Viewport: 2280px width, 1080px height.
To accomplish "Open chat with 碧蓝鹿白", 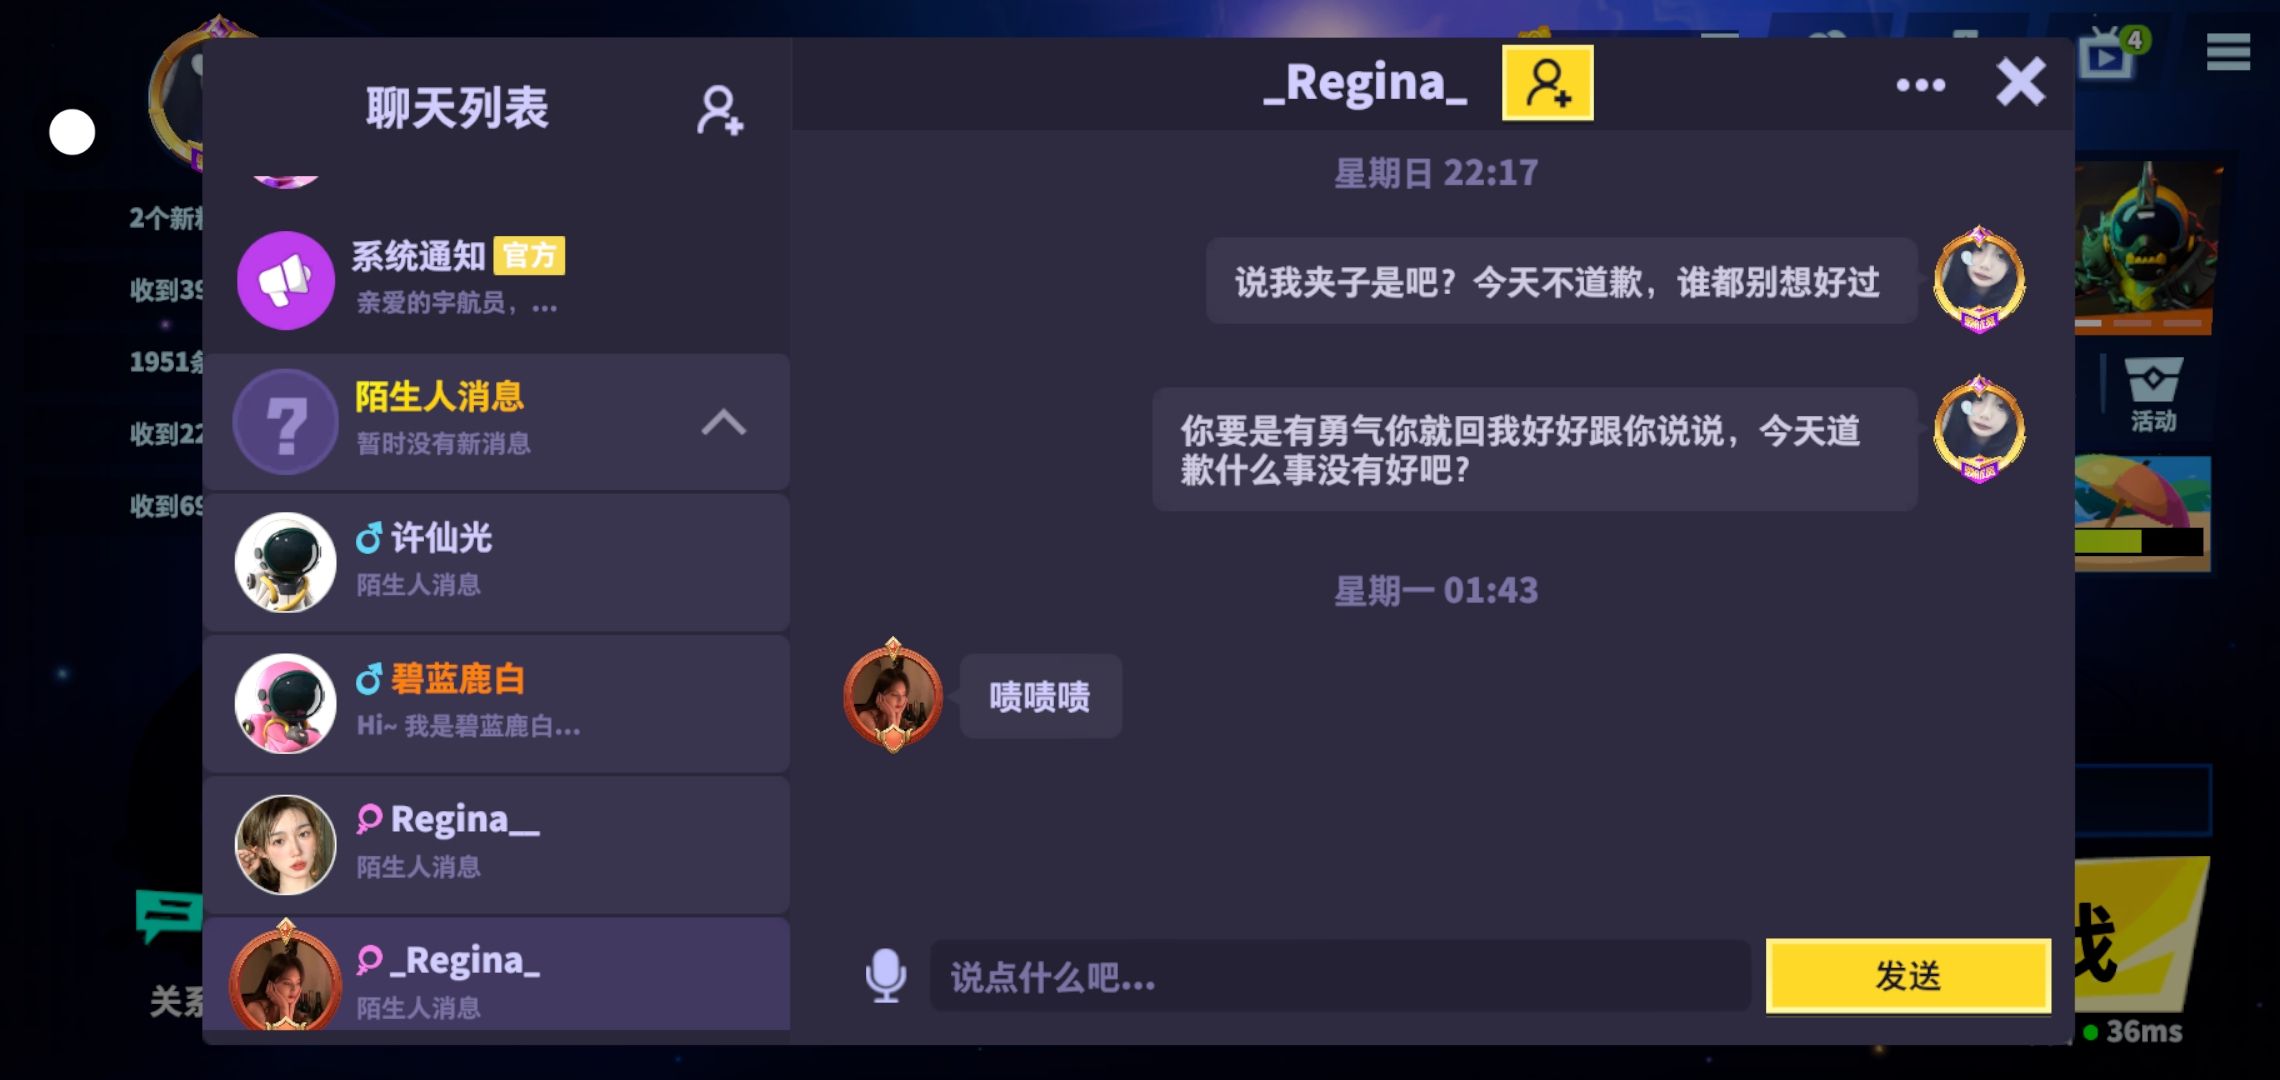I will click(496, 703).
